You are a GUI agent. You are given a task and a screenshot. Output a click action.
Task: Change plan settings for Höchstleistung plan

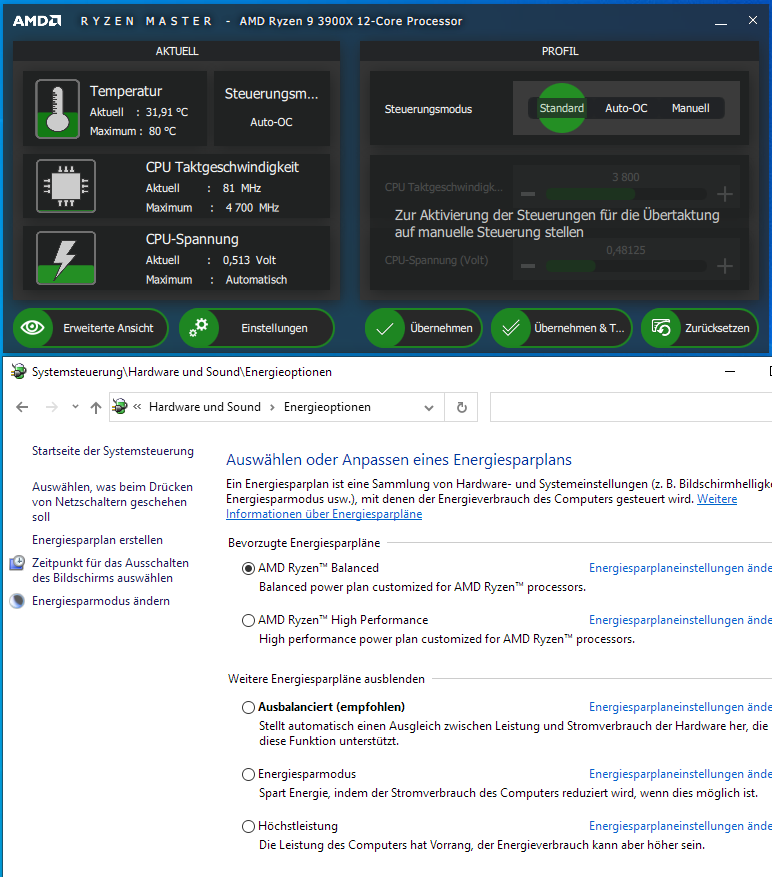pyautogui.click(x=680, y=826)
